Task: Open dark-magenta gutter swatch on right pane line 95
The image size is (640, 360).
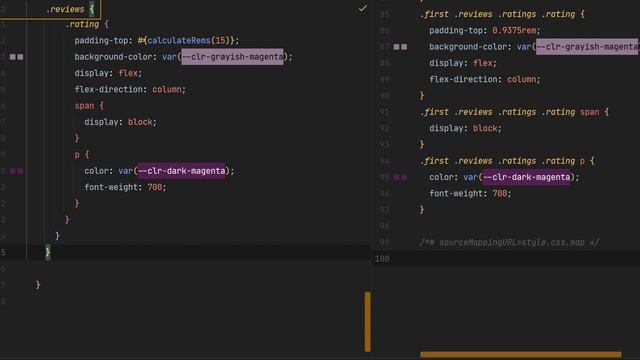Action: pos(400,177)
